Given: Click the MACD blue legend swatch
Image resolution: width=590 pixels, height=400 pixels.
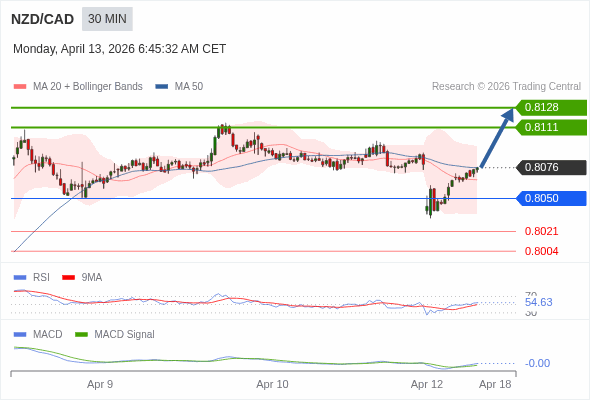Looking at the screenshot, I should [20, 335].
